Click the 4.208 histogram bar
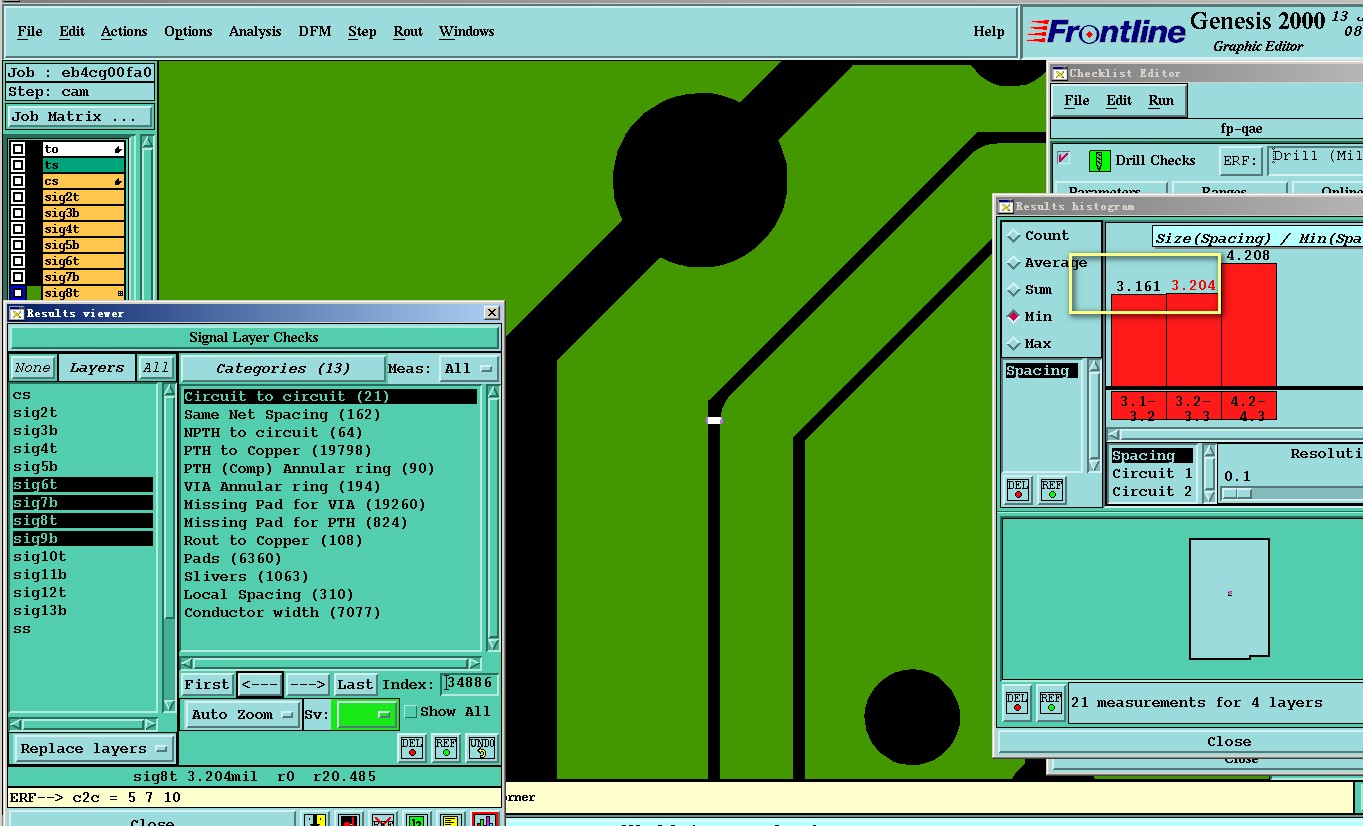The height and width of the screenshot is (826, 1363). tap(1248, 324)
